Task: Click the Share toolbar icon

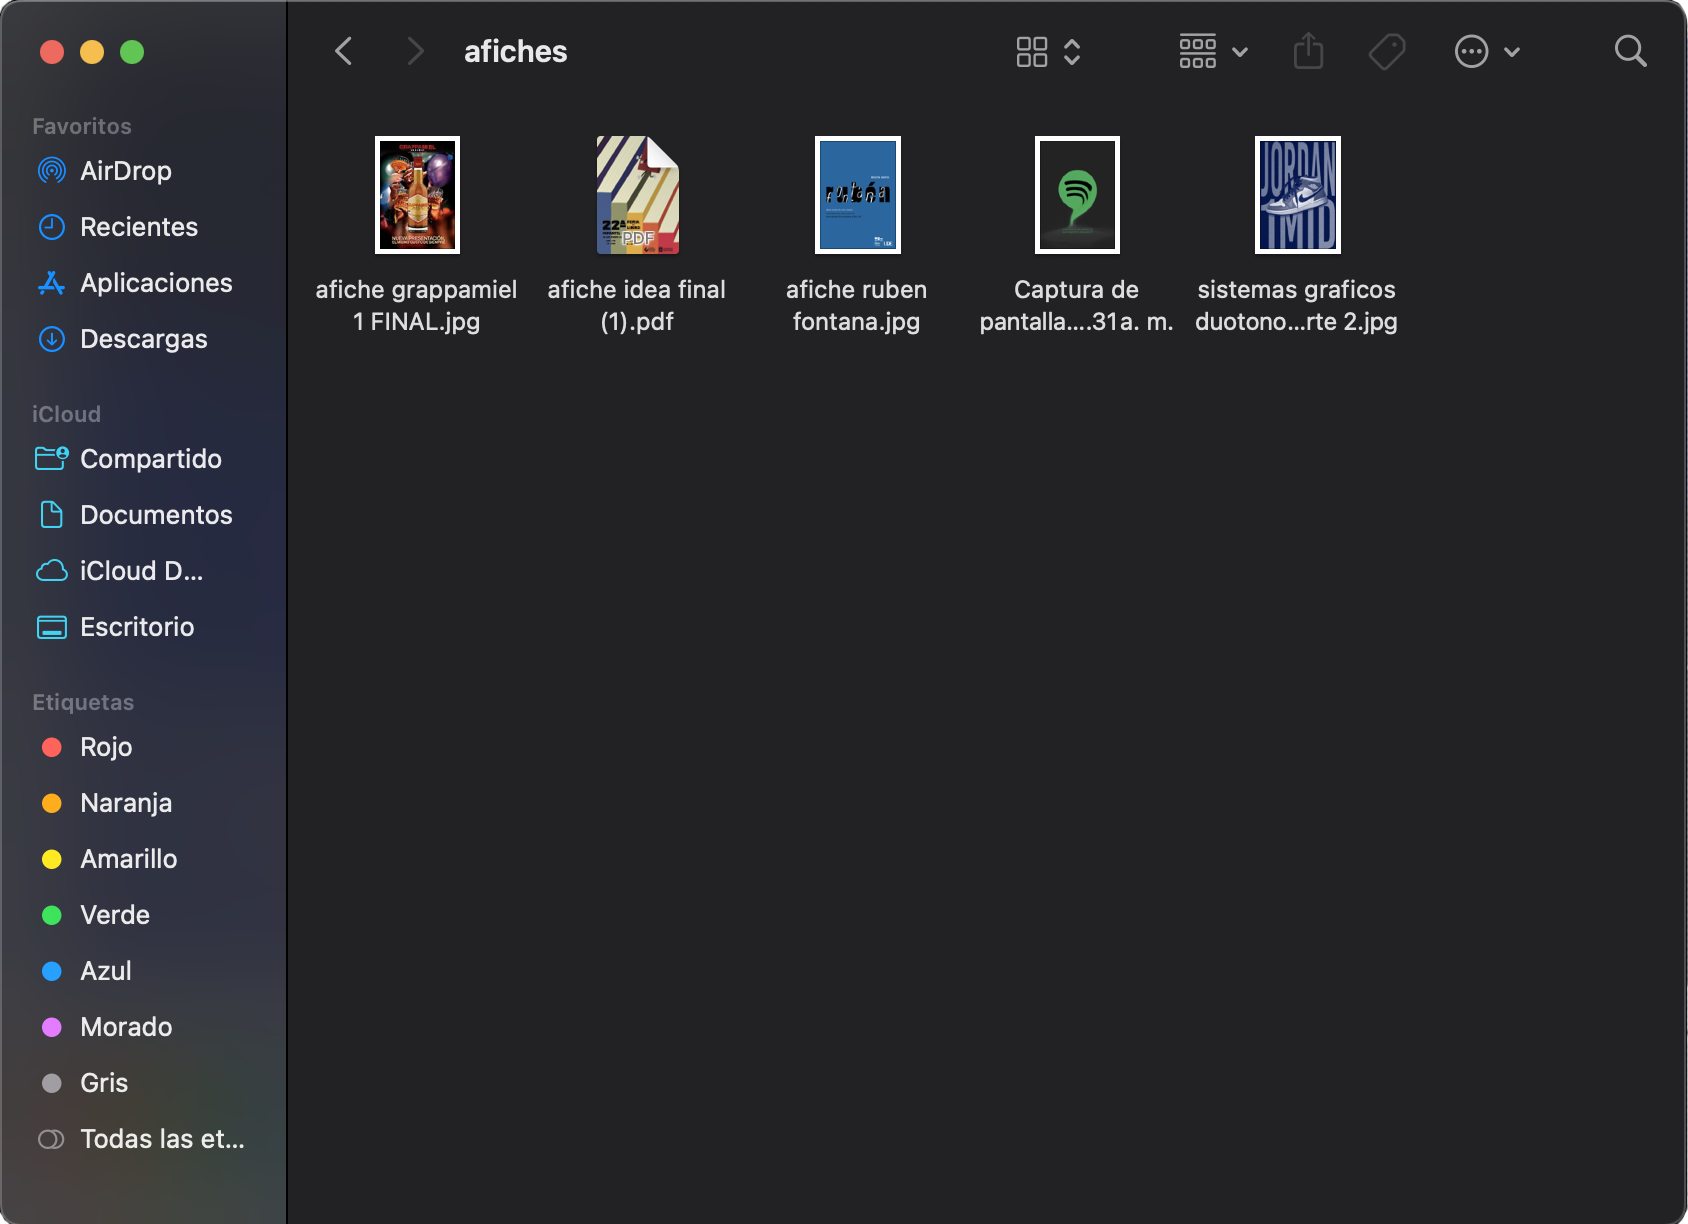Action: point(1308,51)
